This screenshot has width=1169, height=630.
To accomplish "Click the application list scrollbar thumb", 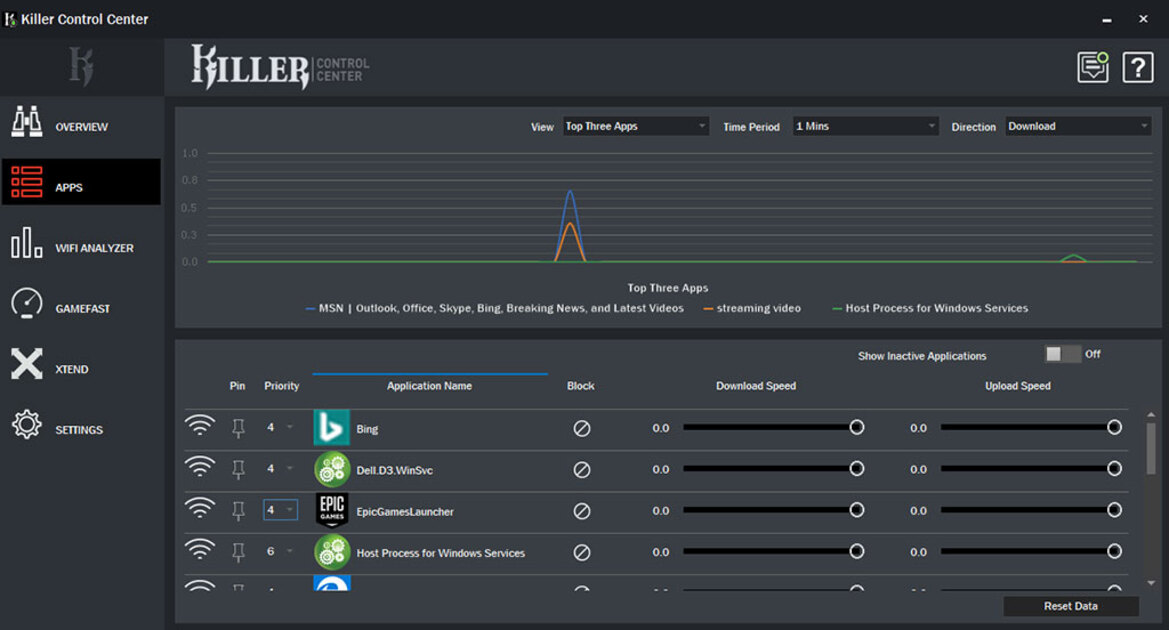I will (x=1151, y=448).
